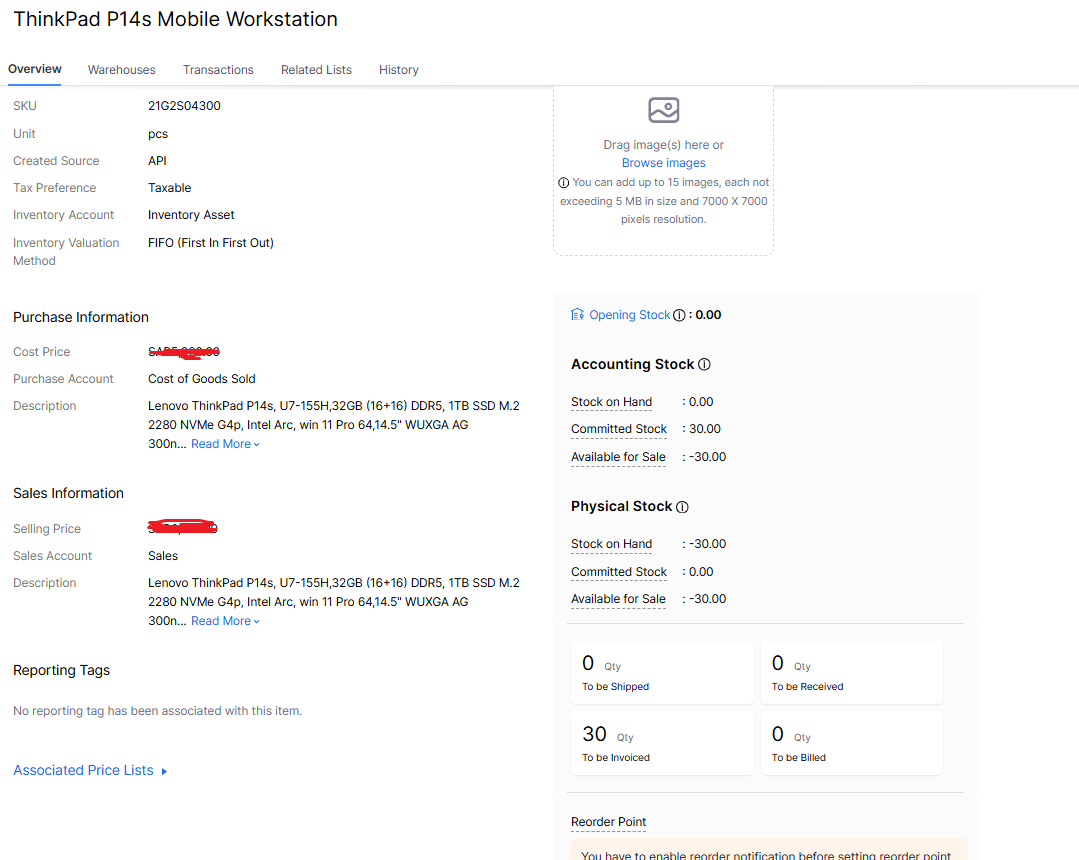
Task: Click the FIFO valuation method value
Action: (211, 243)
